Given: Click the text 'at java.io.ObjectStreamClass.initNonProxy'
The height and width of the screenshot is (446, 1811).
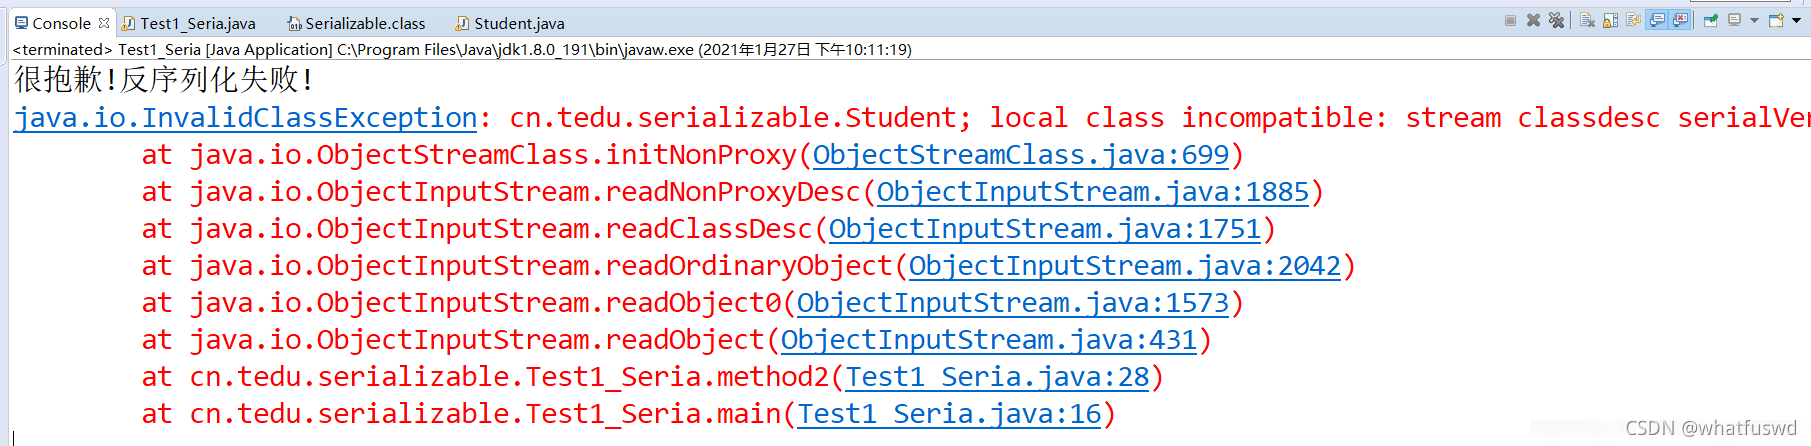Looking at the screenshot, I should click(469, 155).
